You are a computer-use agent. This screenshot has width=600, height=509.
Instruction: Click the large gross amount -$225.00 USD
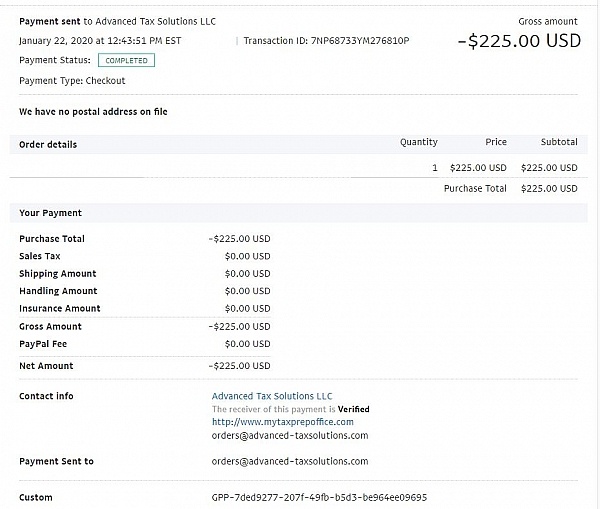tap(525, 42)
